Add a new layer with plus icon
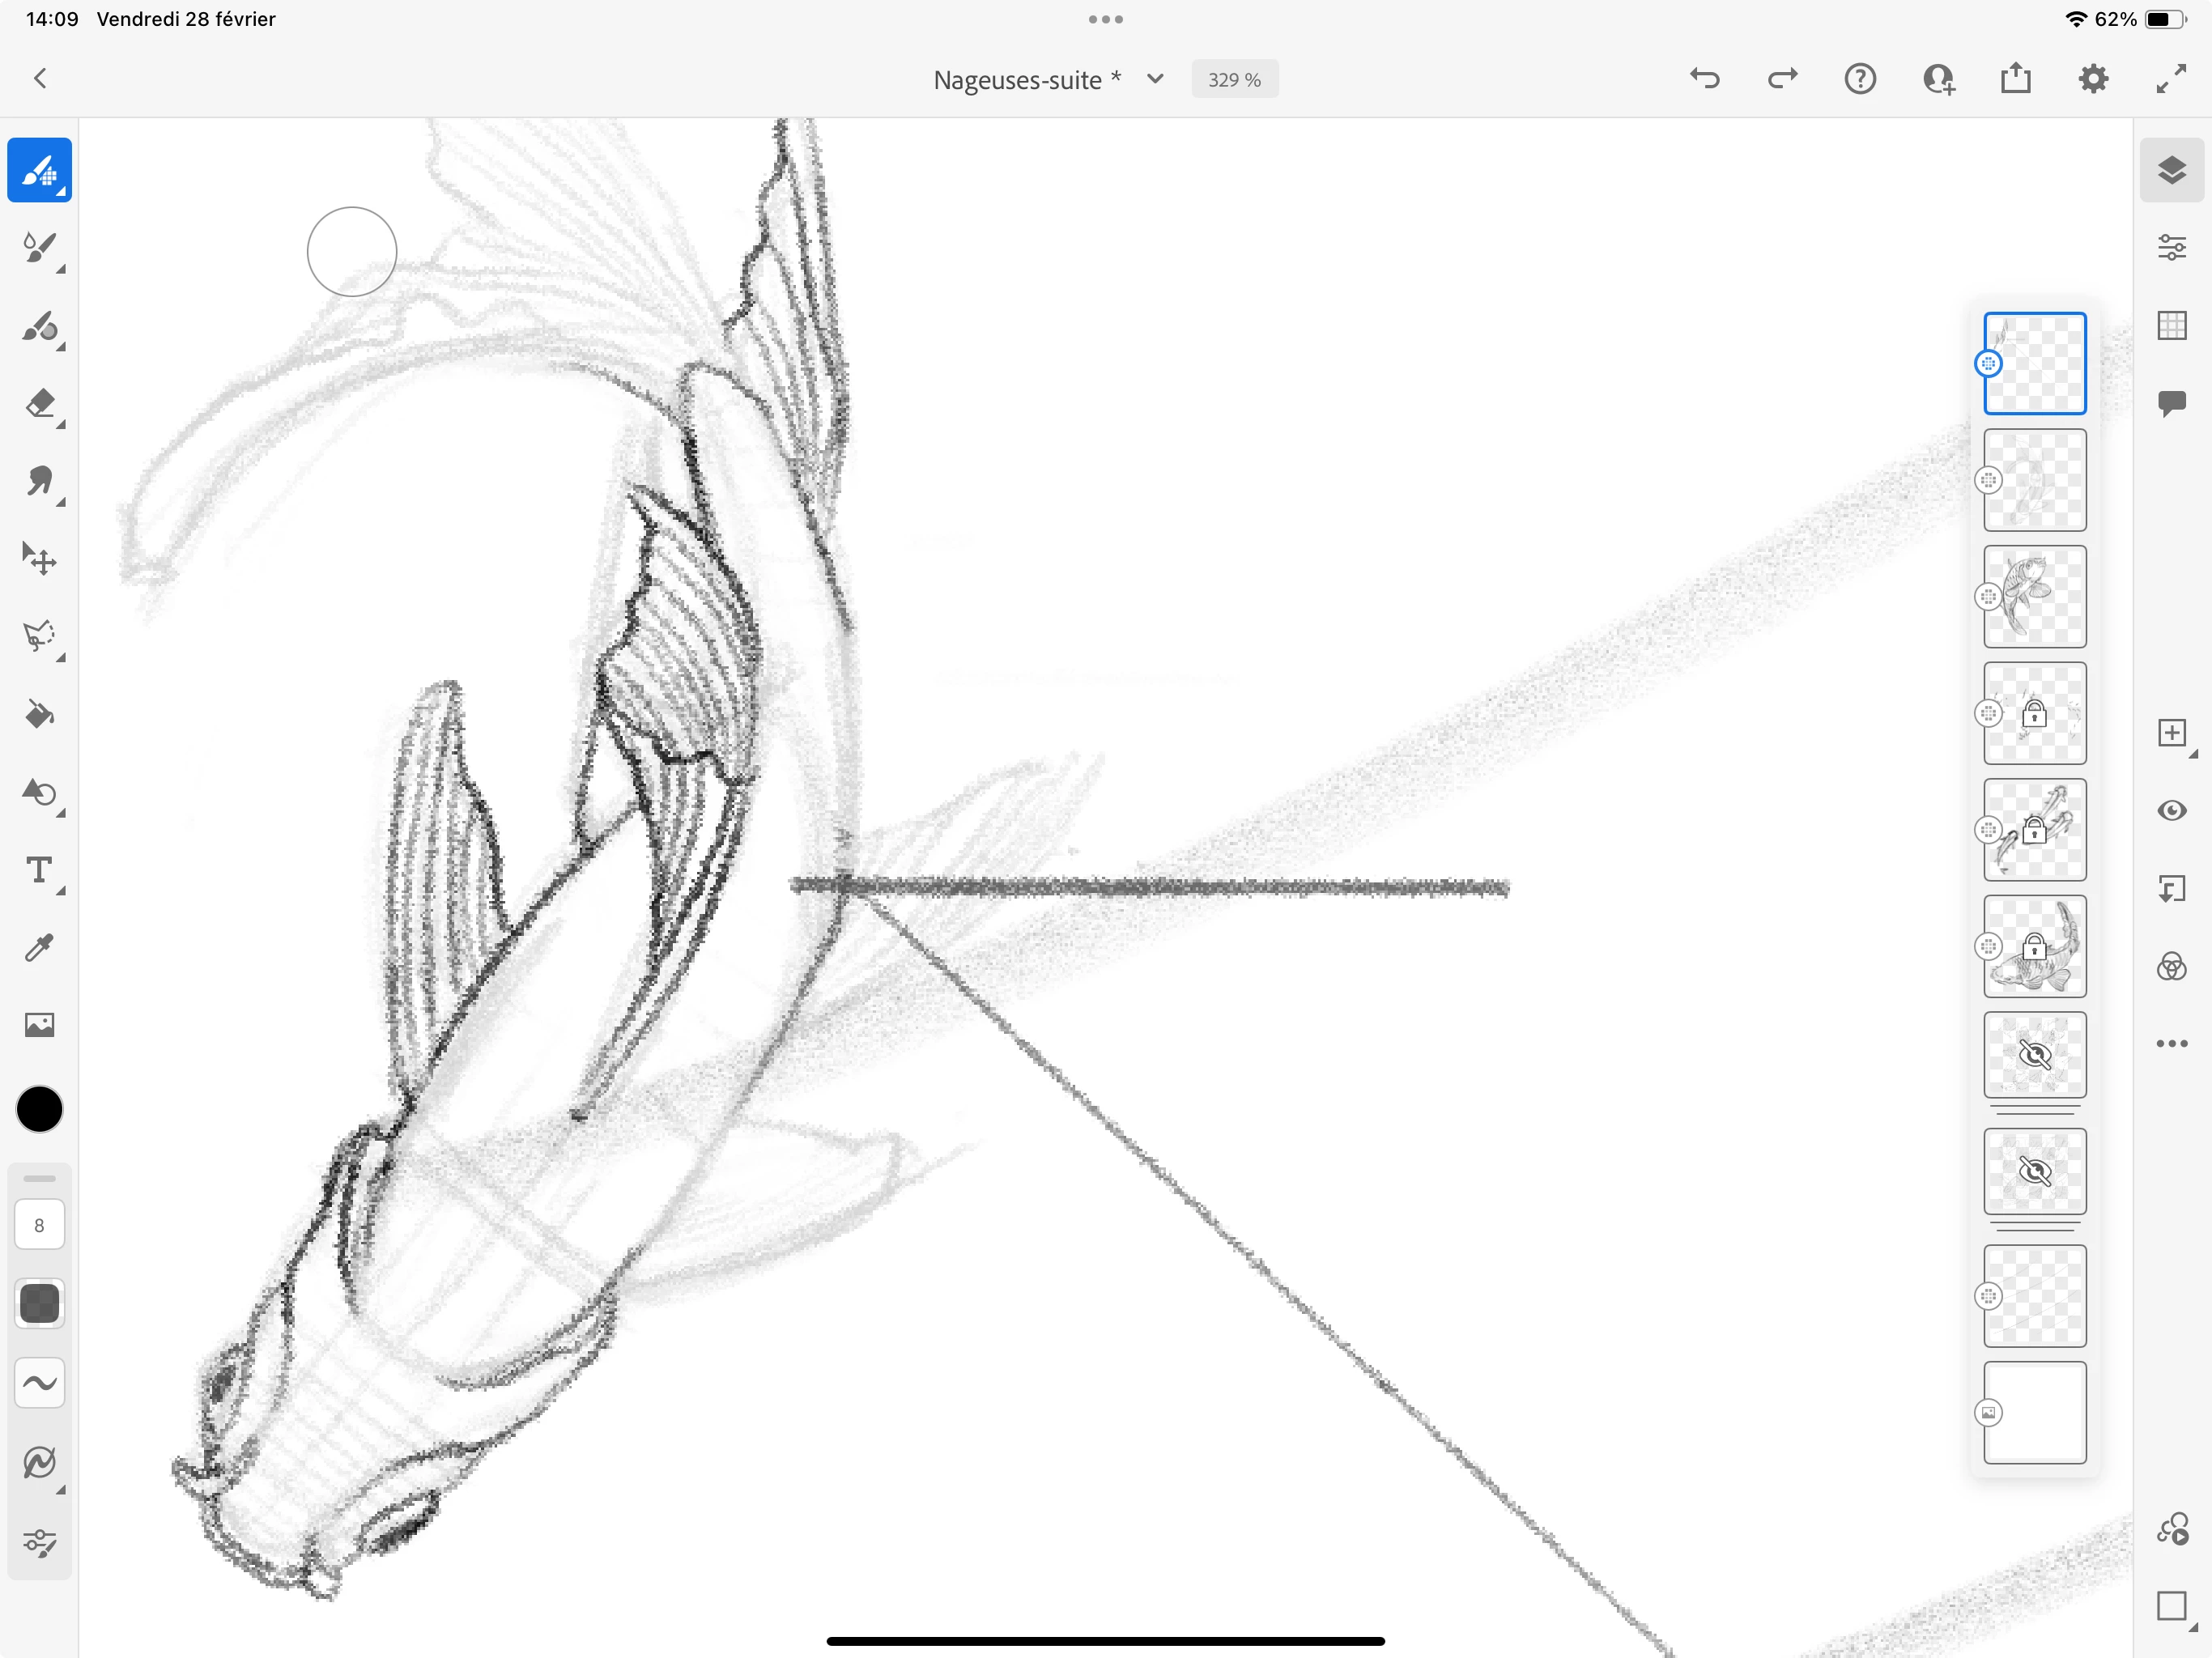 (2171, 733)
